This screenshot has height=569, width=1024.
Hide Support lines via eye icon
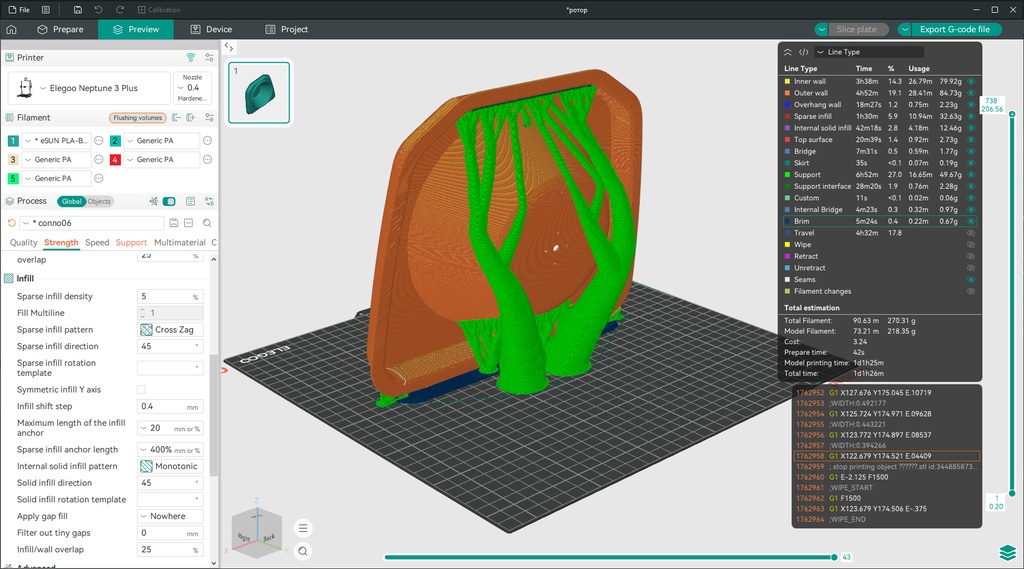(971, 175)
